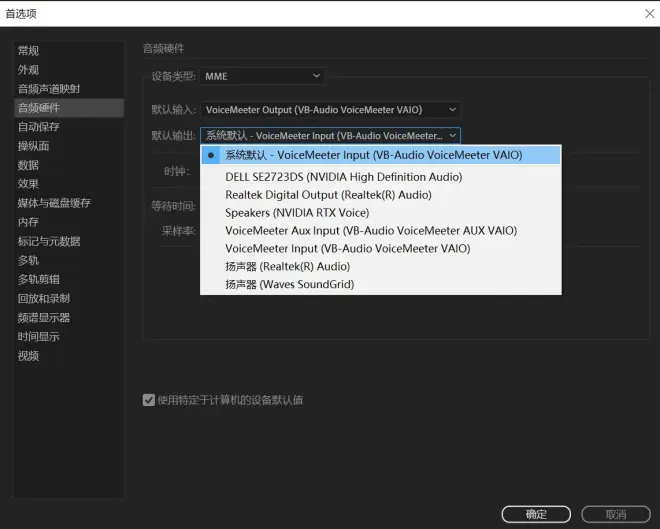Select Speakers (NVIDIA RTX Voice) output

[x=297, y=213]
